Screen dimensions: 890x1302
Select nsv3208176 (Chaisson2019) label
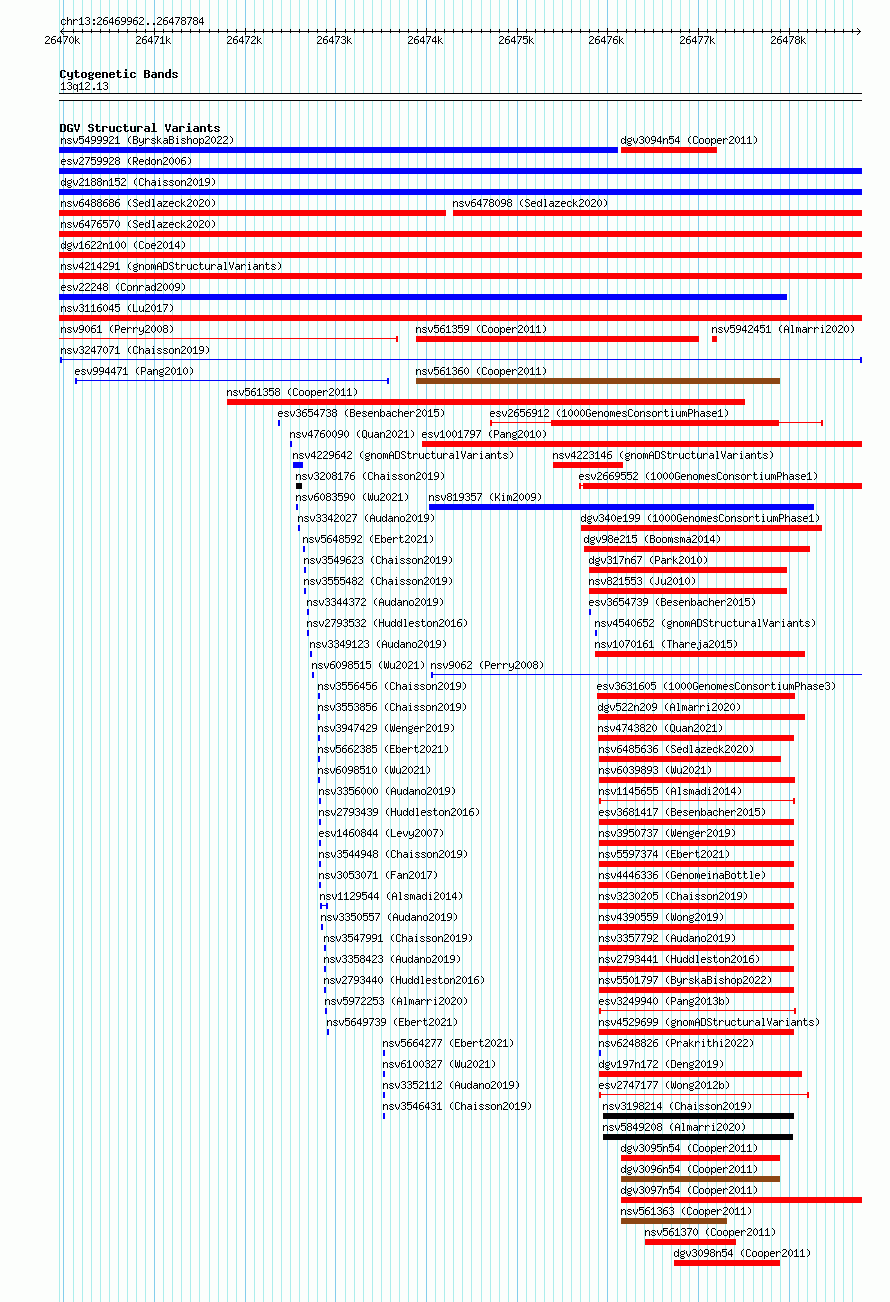coord(370,476)
